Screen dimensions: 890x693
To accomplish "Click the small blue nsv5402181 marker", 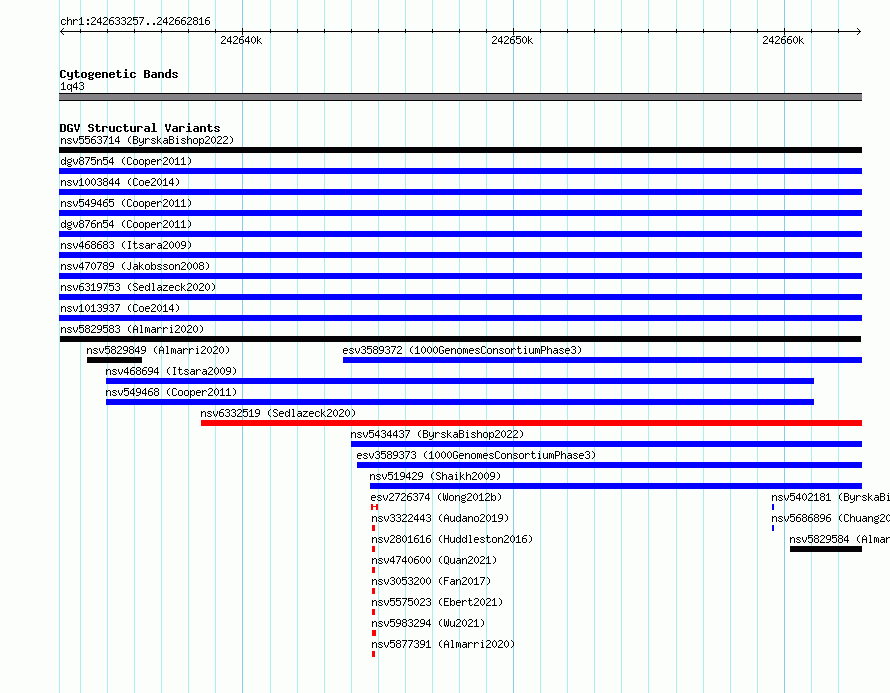I will (x=773, y=507).
